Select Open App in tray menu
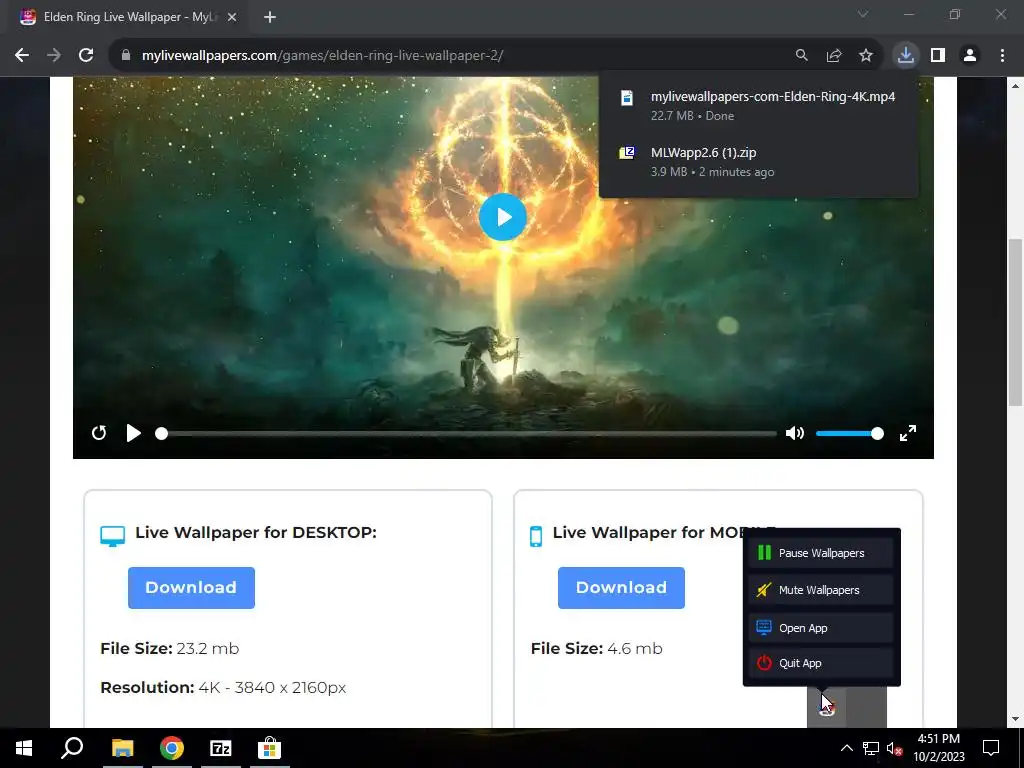The height and width of the screenshot is (768, 1024). (x=822, y=628)
